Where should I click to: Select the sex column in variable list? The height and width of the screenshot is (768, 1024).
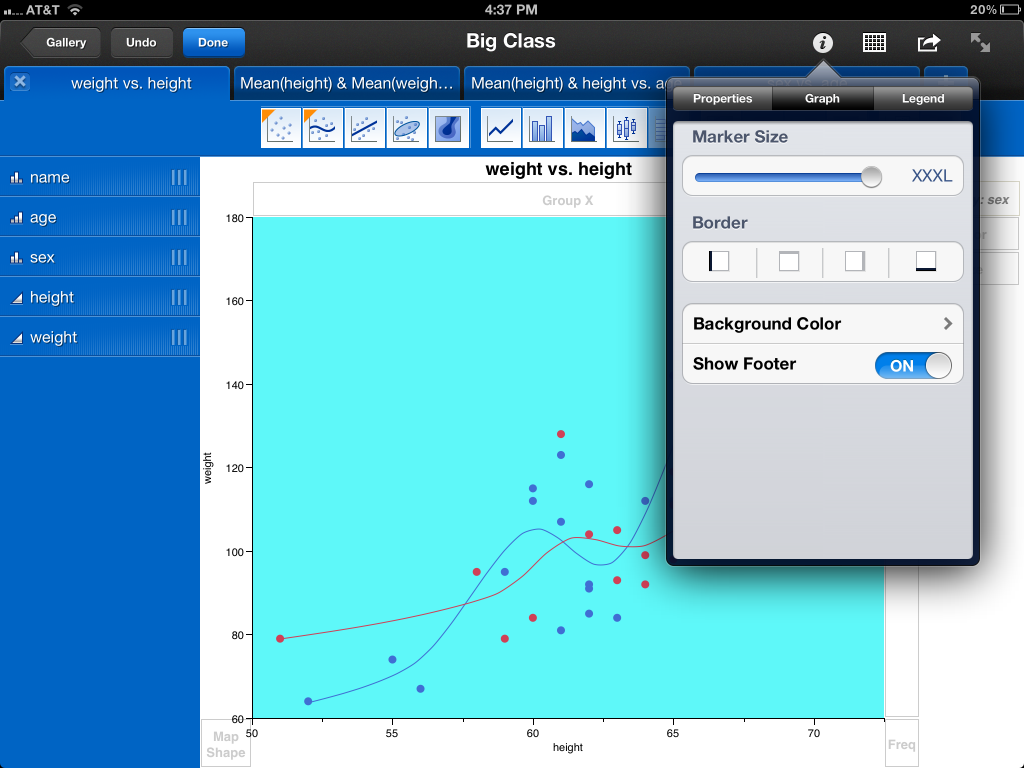(100, 257)
